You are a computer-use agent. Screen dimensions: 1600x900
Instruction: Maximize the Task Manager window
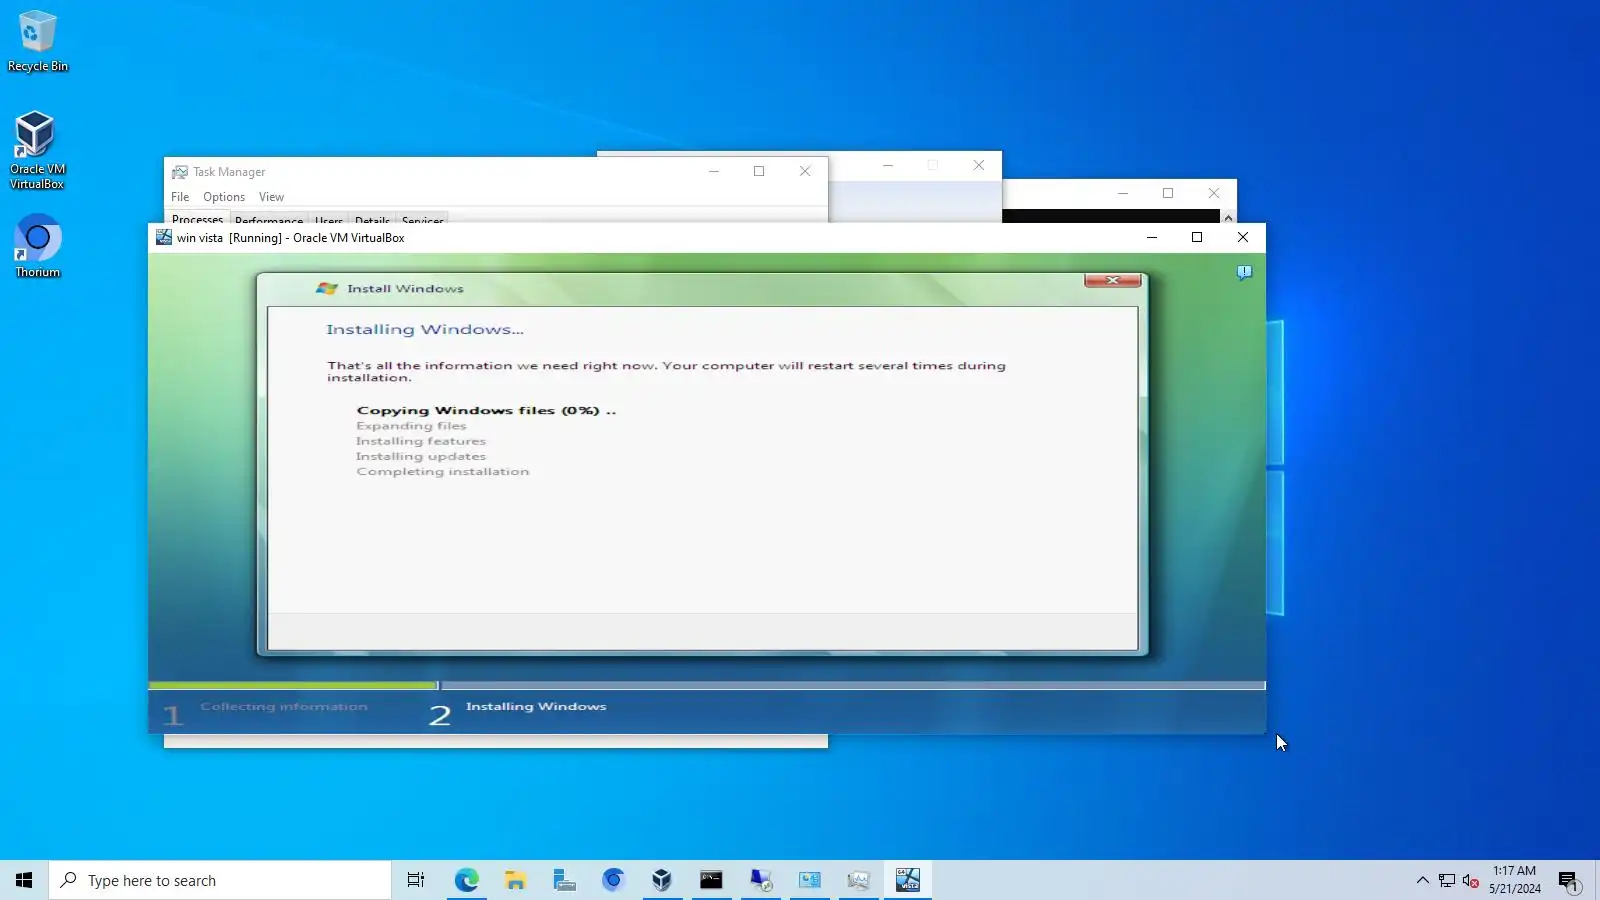(759, 171)
